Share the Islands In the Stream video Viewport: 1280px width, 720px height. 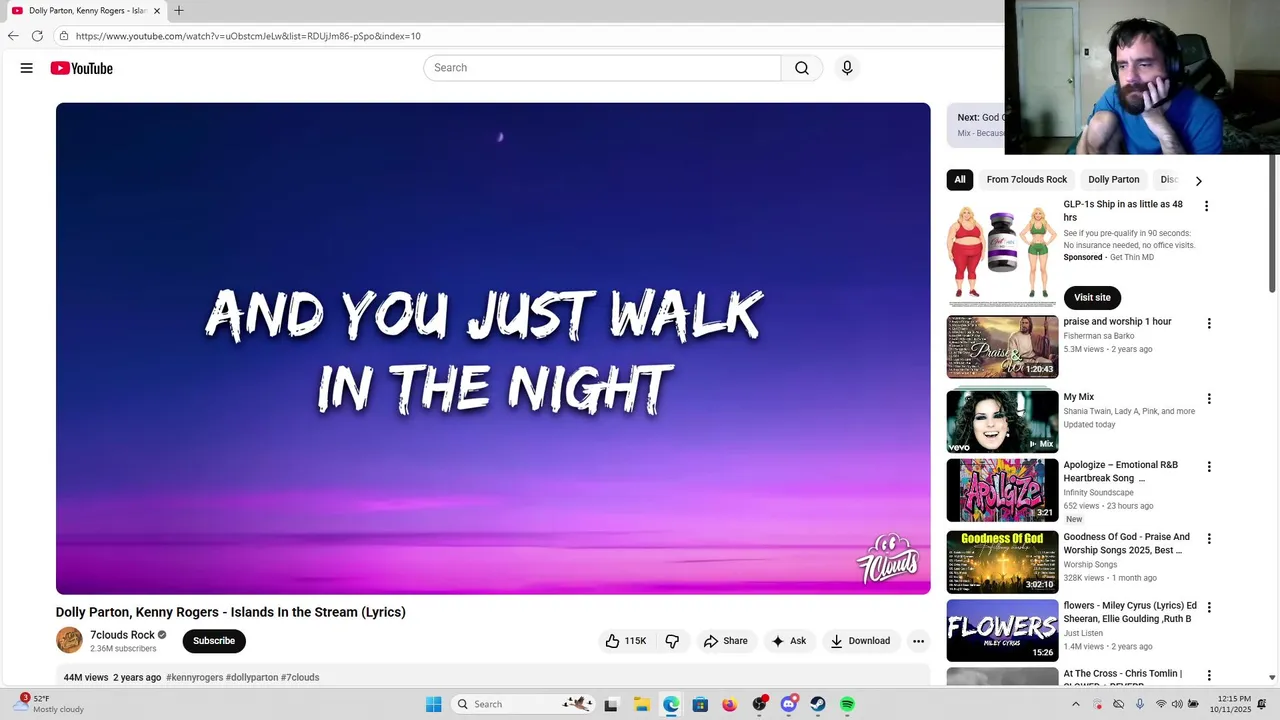point(726,641)
